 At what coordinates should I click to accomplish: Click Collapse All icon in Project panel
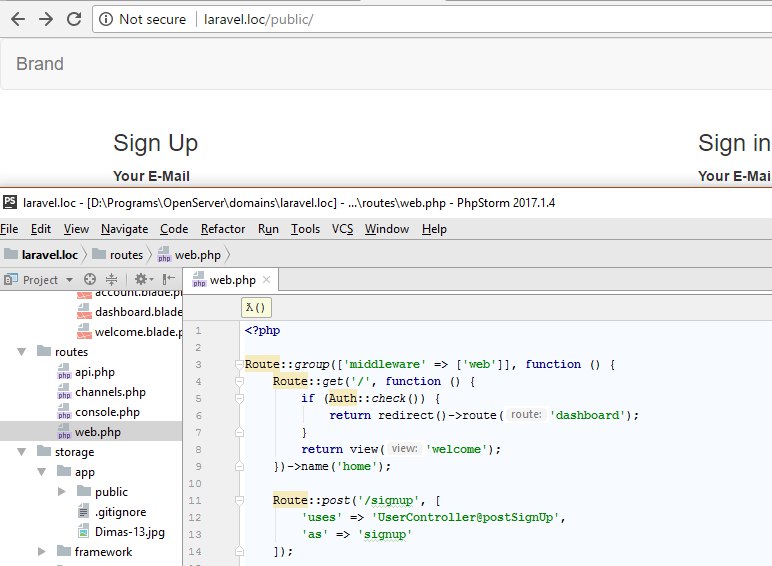[112, 280]
